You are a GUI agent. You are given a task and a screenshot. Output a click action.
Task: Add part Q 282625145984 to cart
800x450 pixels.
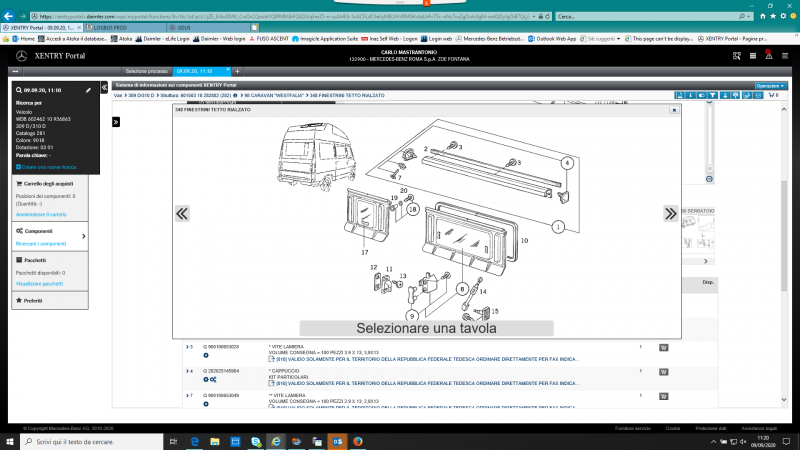pos(663,372)
